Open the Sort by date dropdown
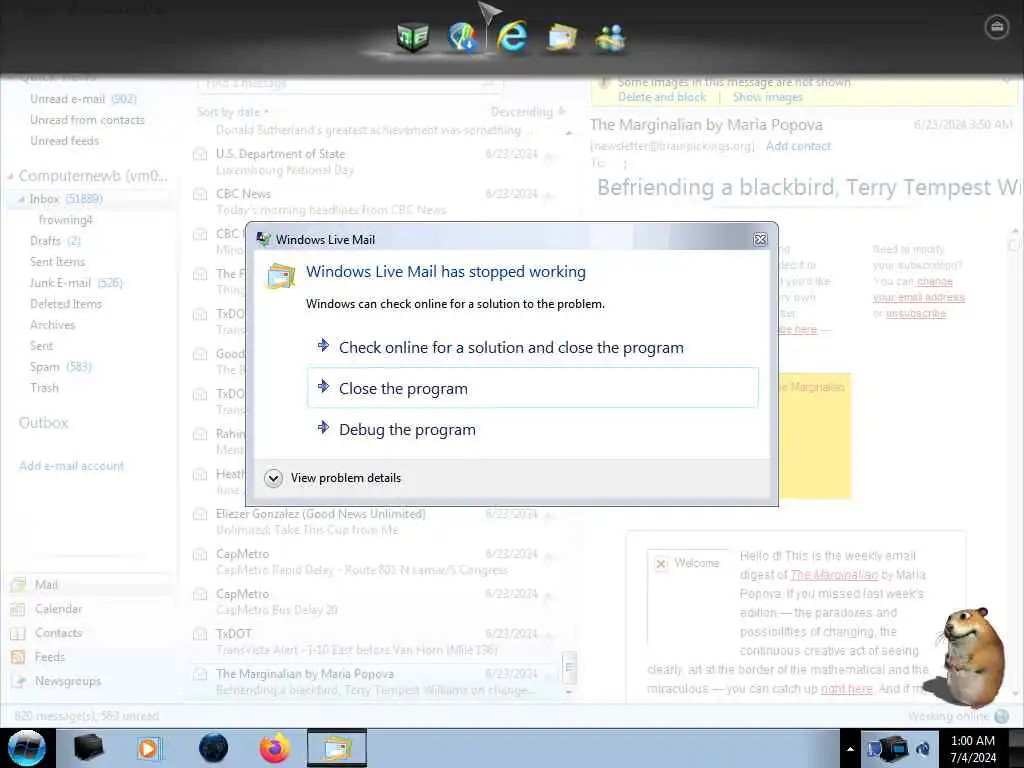 pos(232,112)
